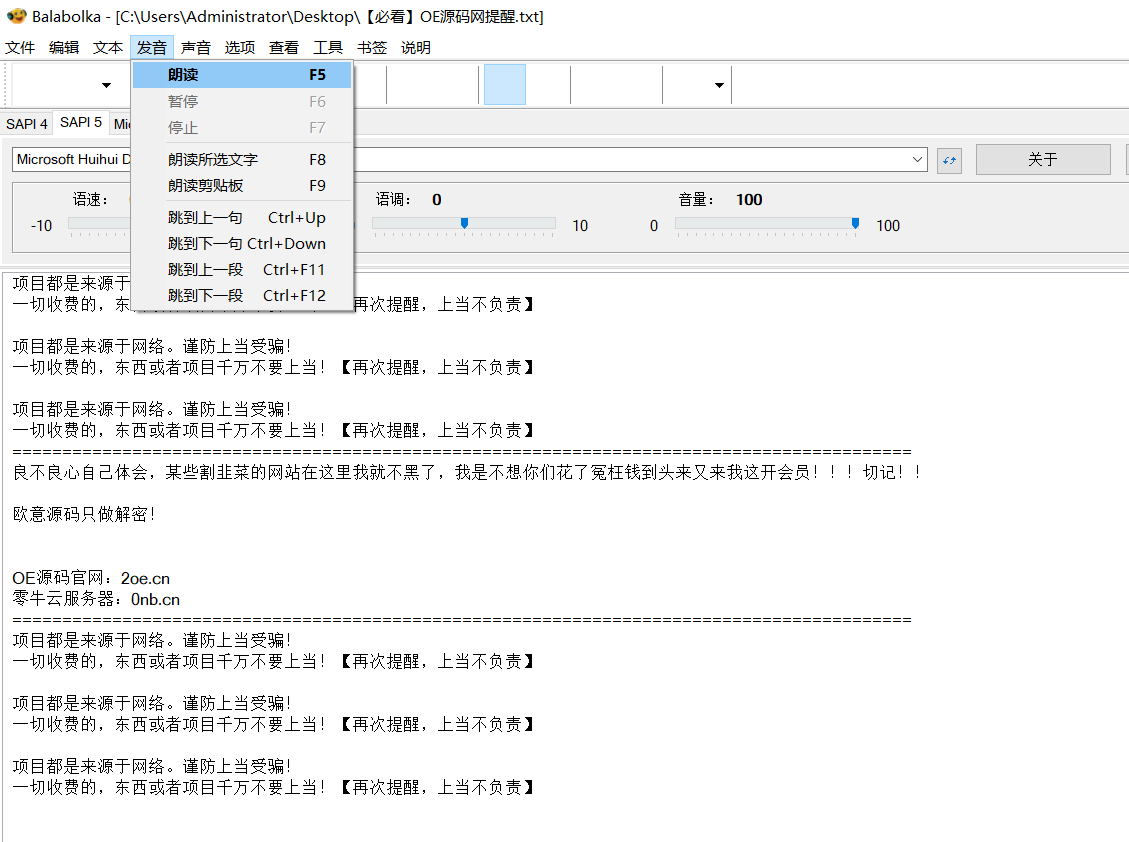Expand the Microsoft Huihui voice combo box
The height and width of the screenshot is (842, 1129).
coord(917,159)
